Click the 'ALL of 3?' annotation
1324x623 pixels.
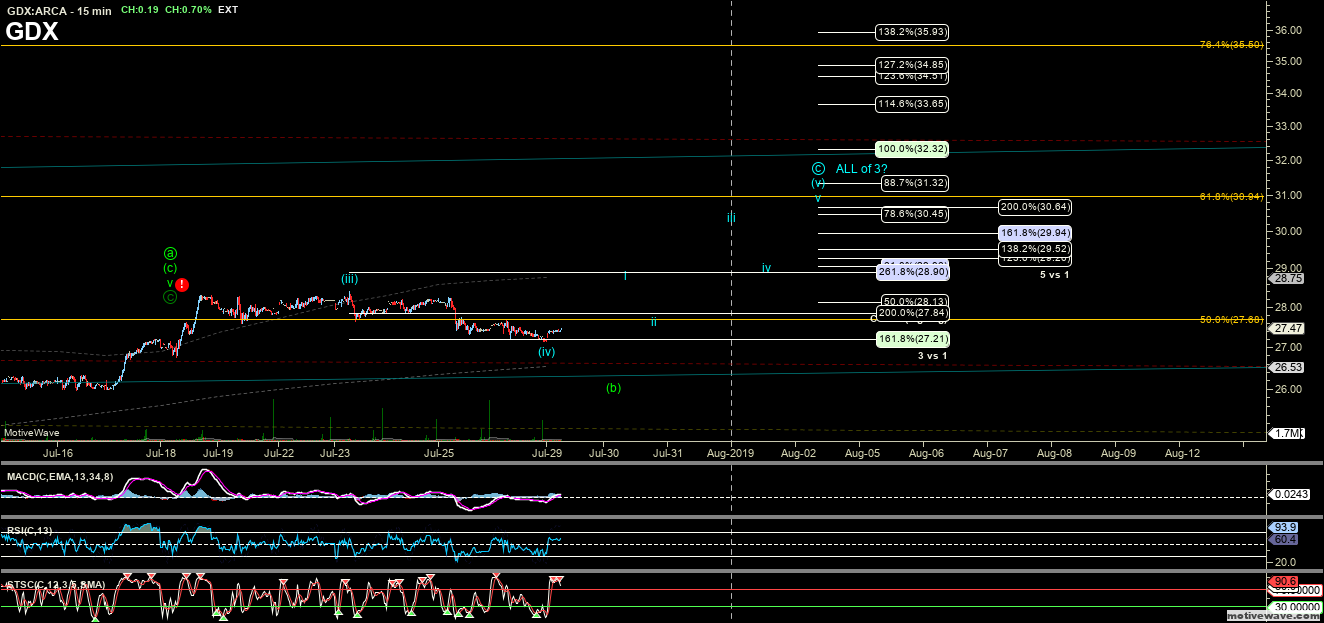[x=862, y=169]
